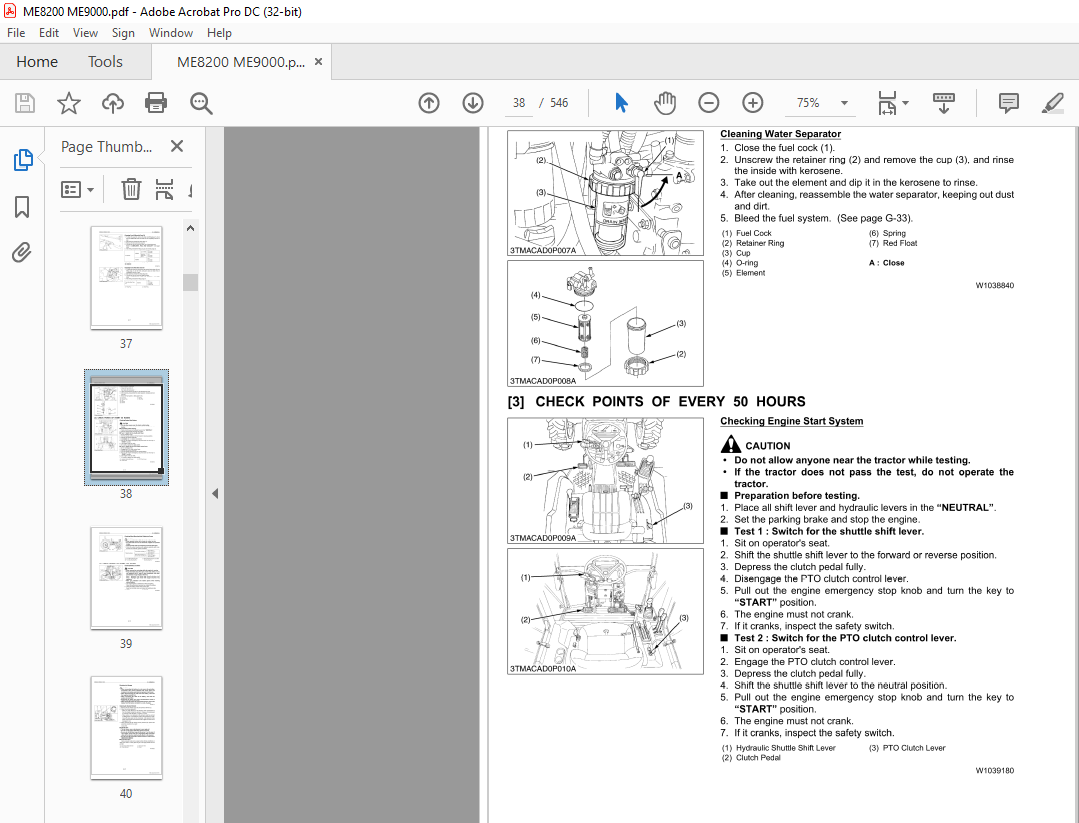1079x823 pixels.
Task: Open the 75% zoom level dropdown
Action: [844, 103]
